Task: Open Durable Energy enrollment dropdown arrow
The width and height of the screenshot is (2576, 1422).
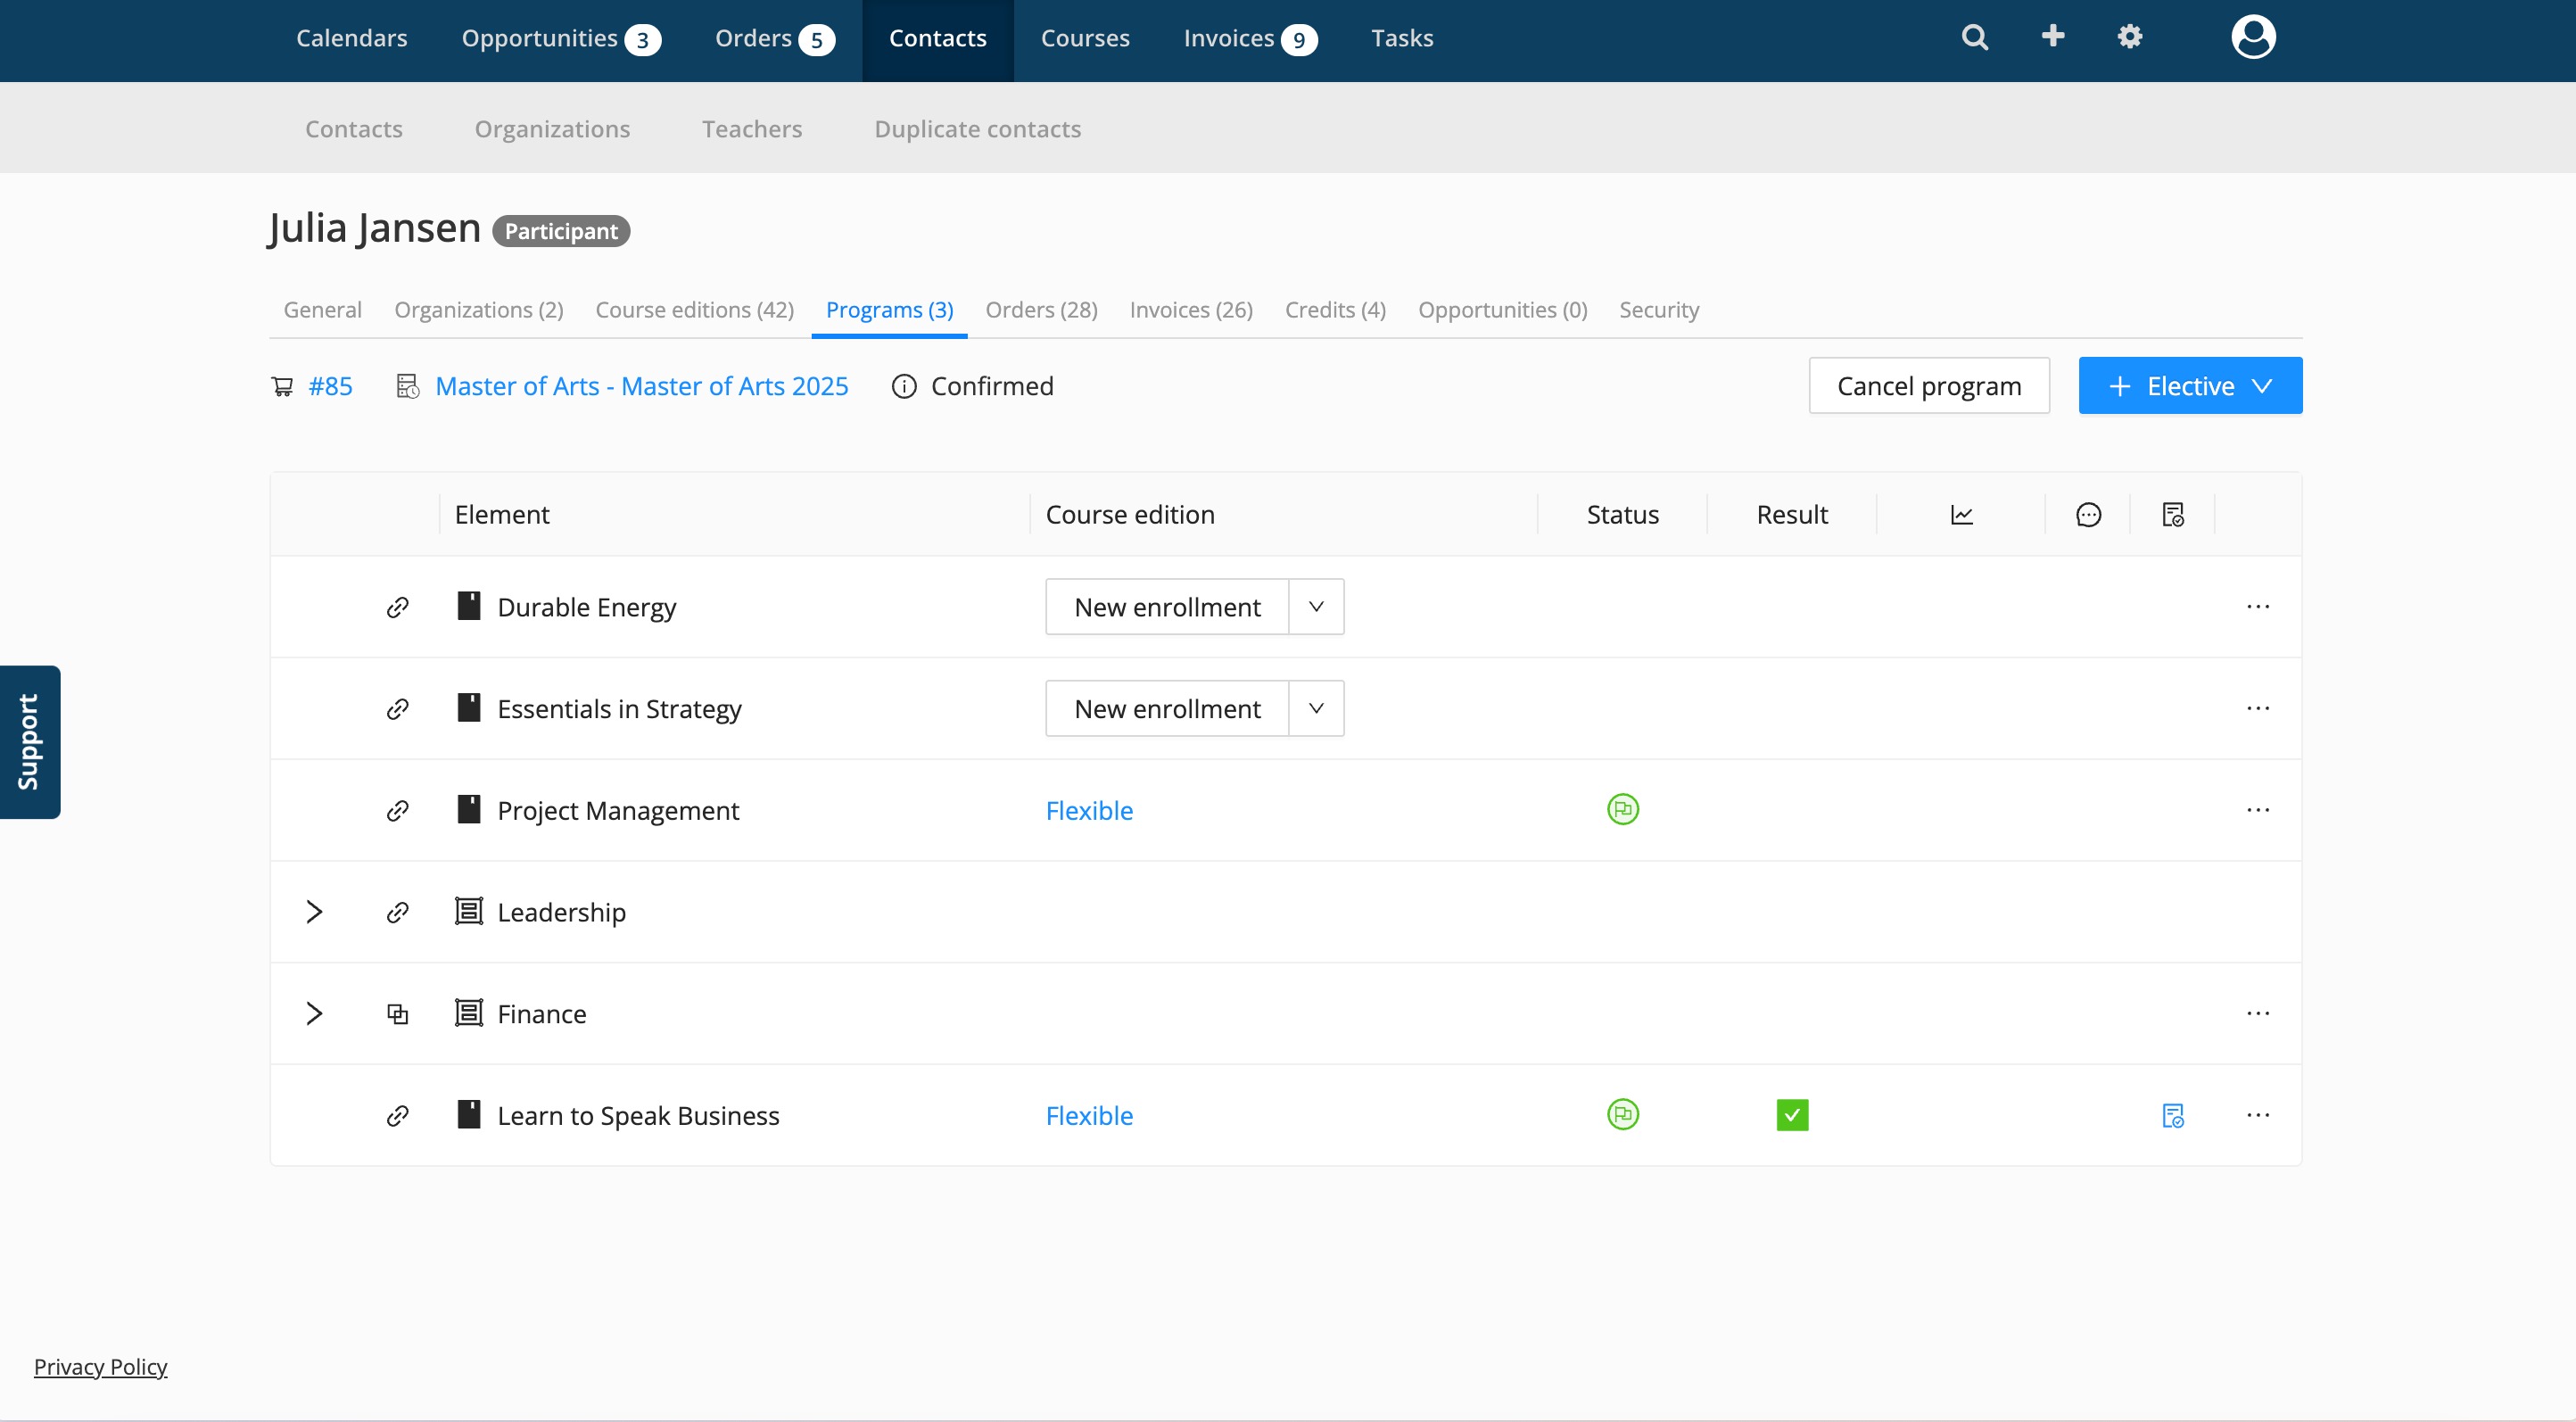Action: 1316,607
